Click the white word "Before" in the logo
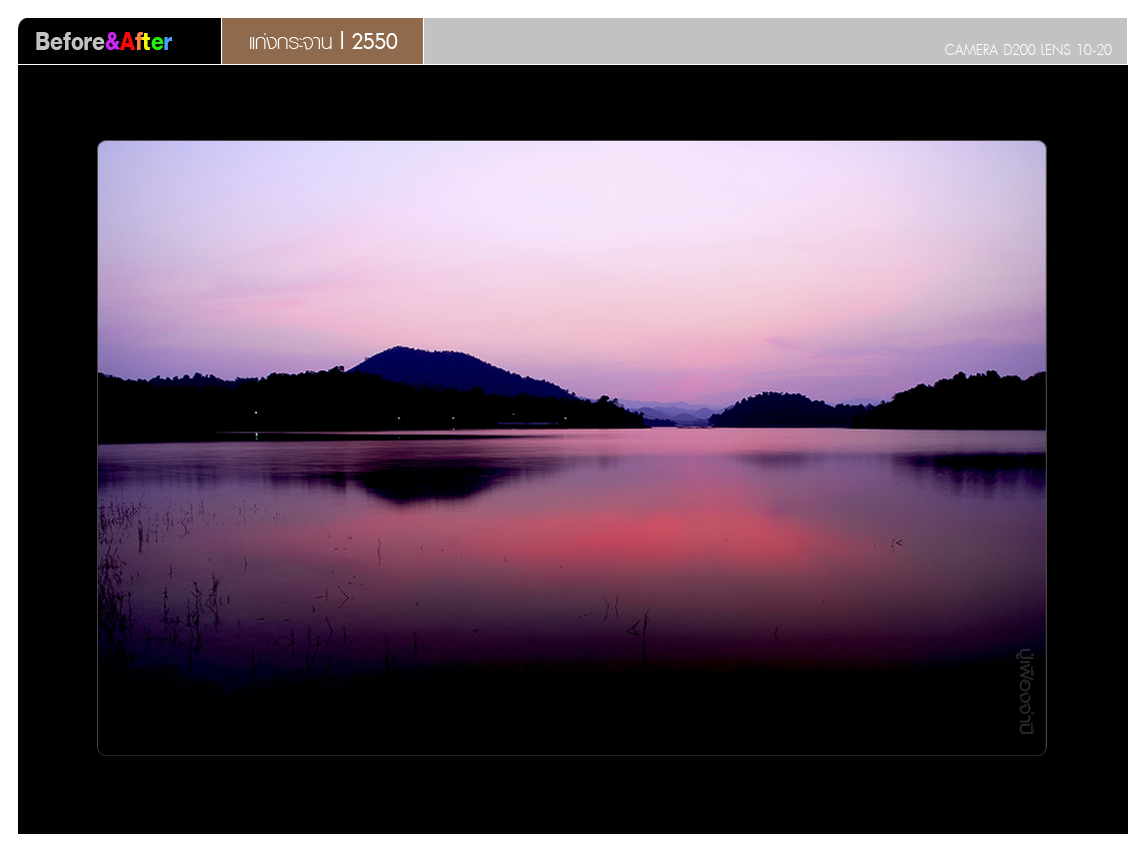Image resolution: width=1146 pixels, height=850 pixels. [70, 42]
